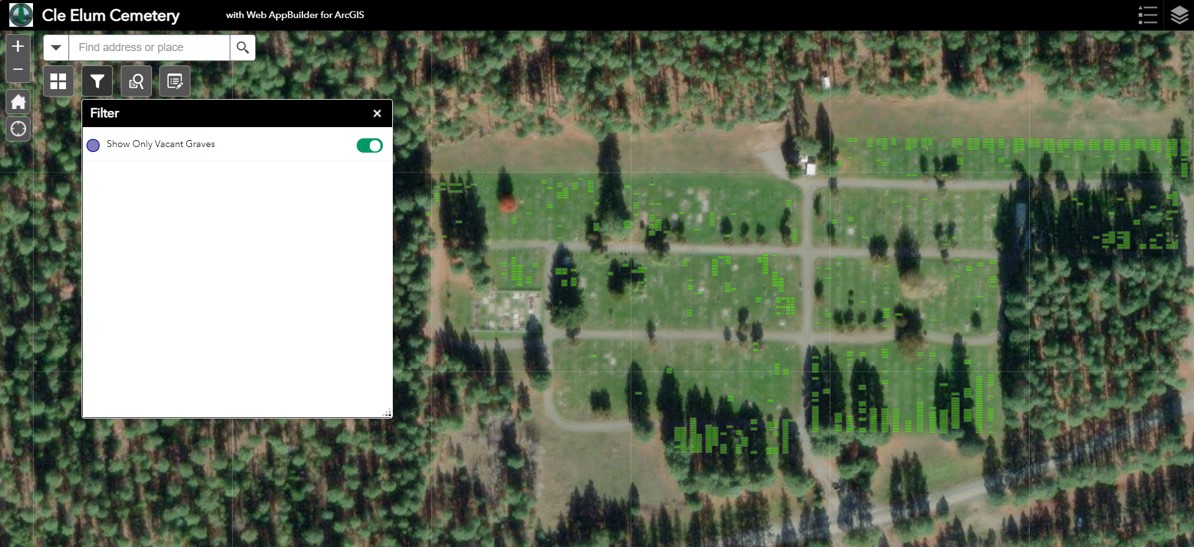Zoom out on the map
The width and height of the screenshot is (1194, 547).
[x=18, y=71]
